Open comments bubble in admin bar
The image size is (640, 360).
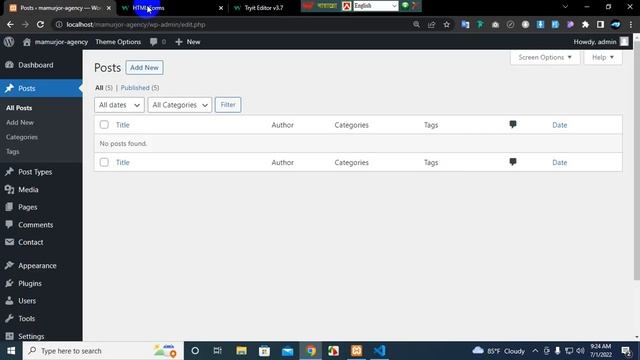click(x=158, y=42)
